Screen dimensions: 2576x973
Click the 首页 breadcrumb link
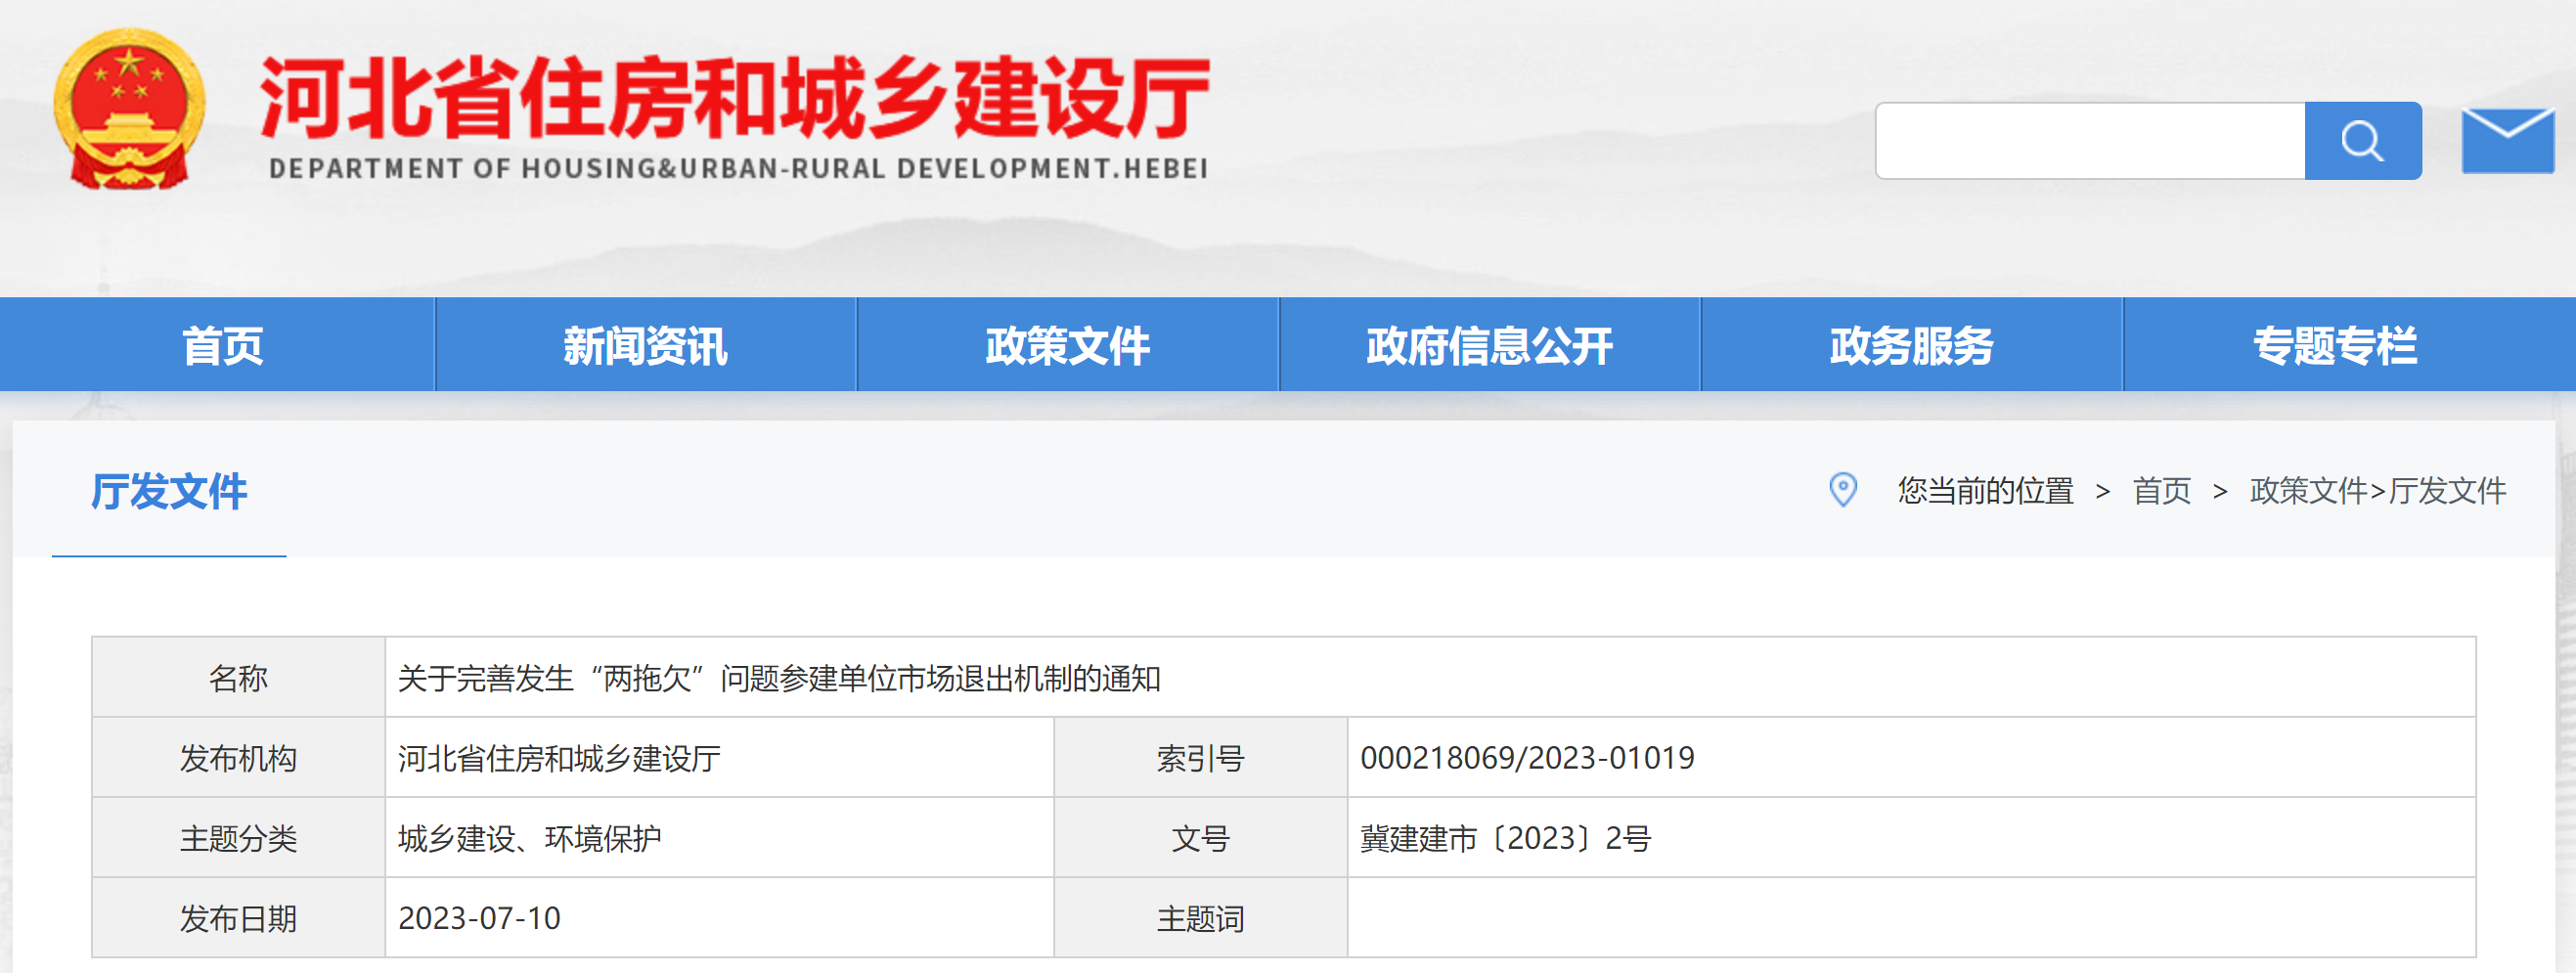coord(2161,491)
